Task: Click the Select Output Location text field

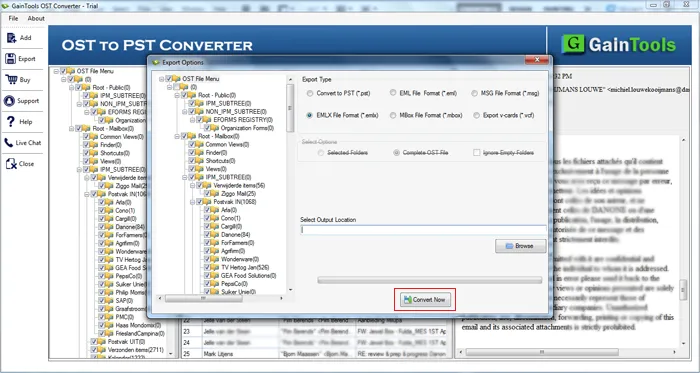Action: [x=423, y=230]
